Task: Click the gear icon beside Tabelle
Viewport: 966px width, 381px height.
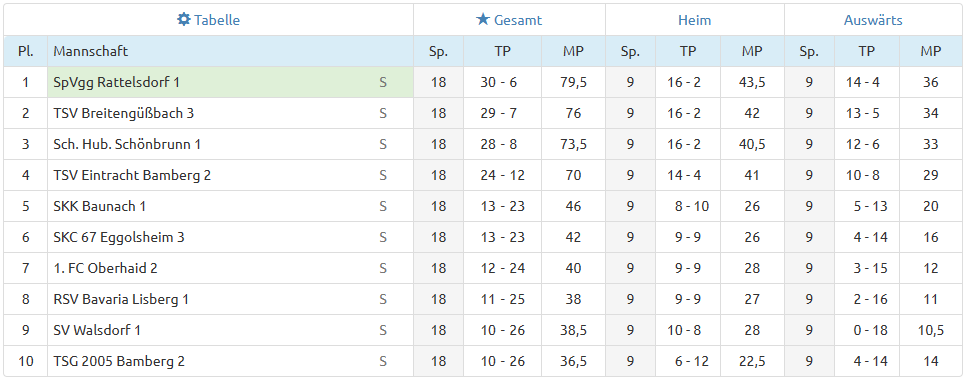Action: click(184, 20)
